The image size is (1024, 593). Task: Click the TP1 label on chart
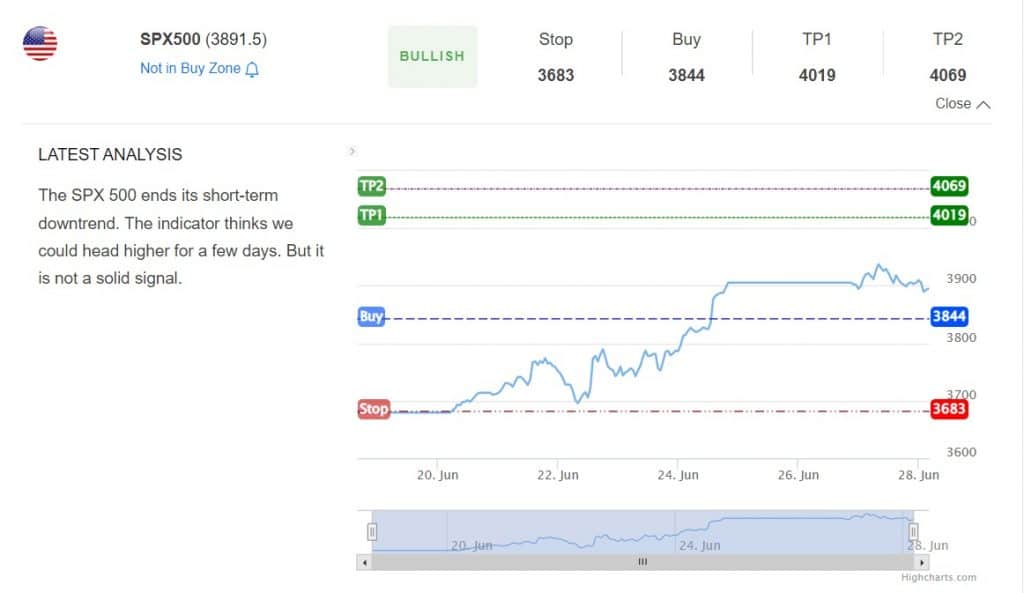[x=372, y=215]
